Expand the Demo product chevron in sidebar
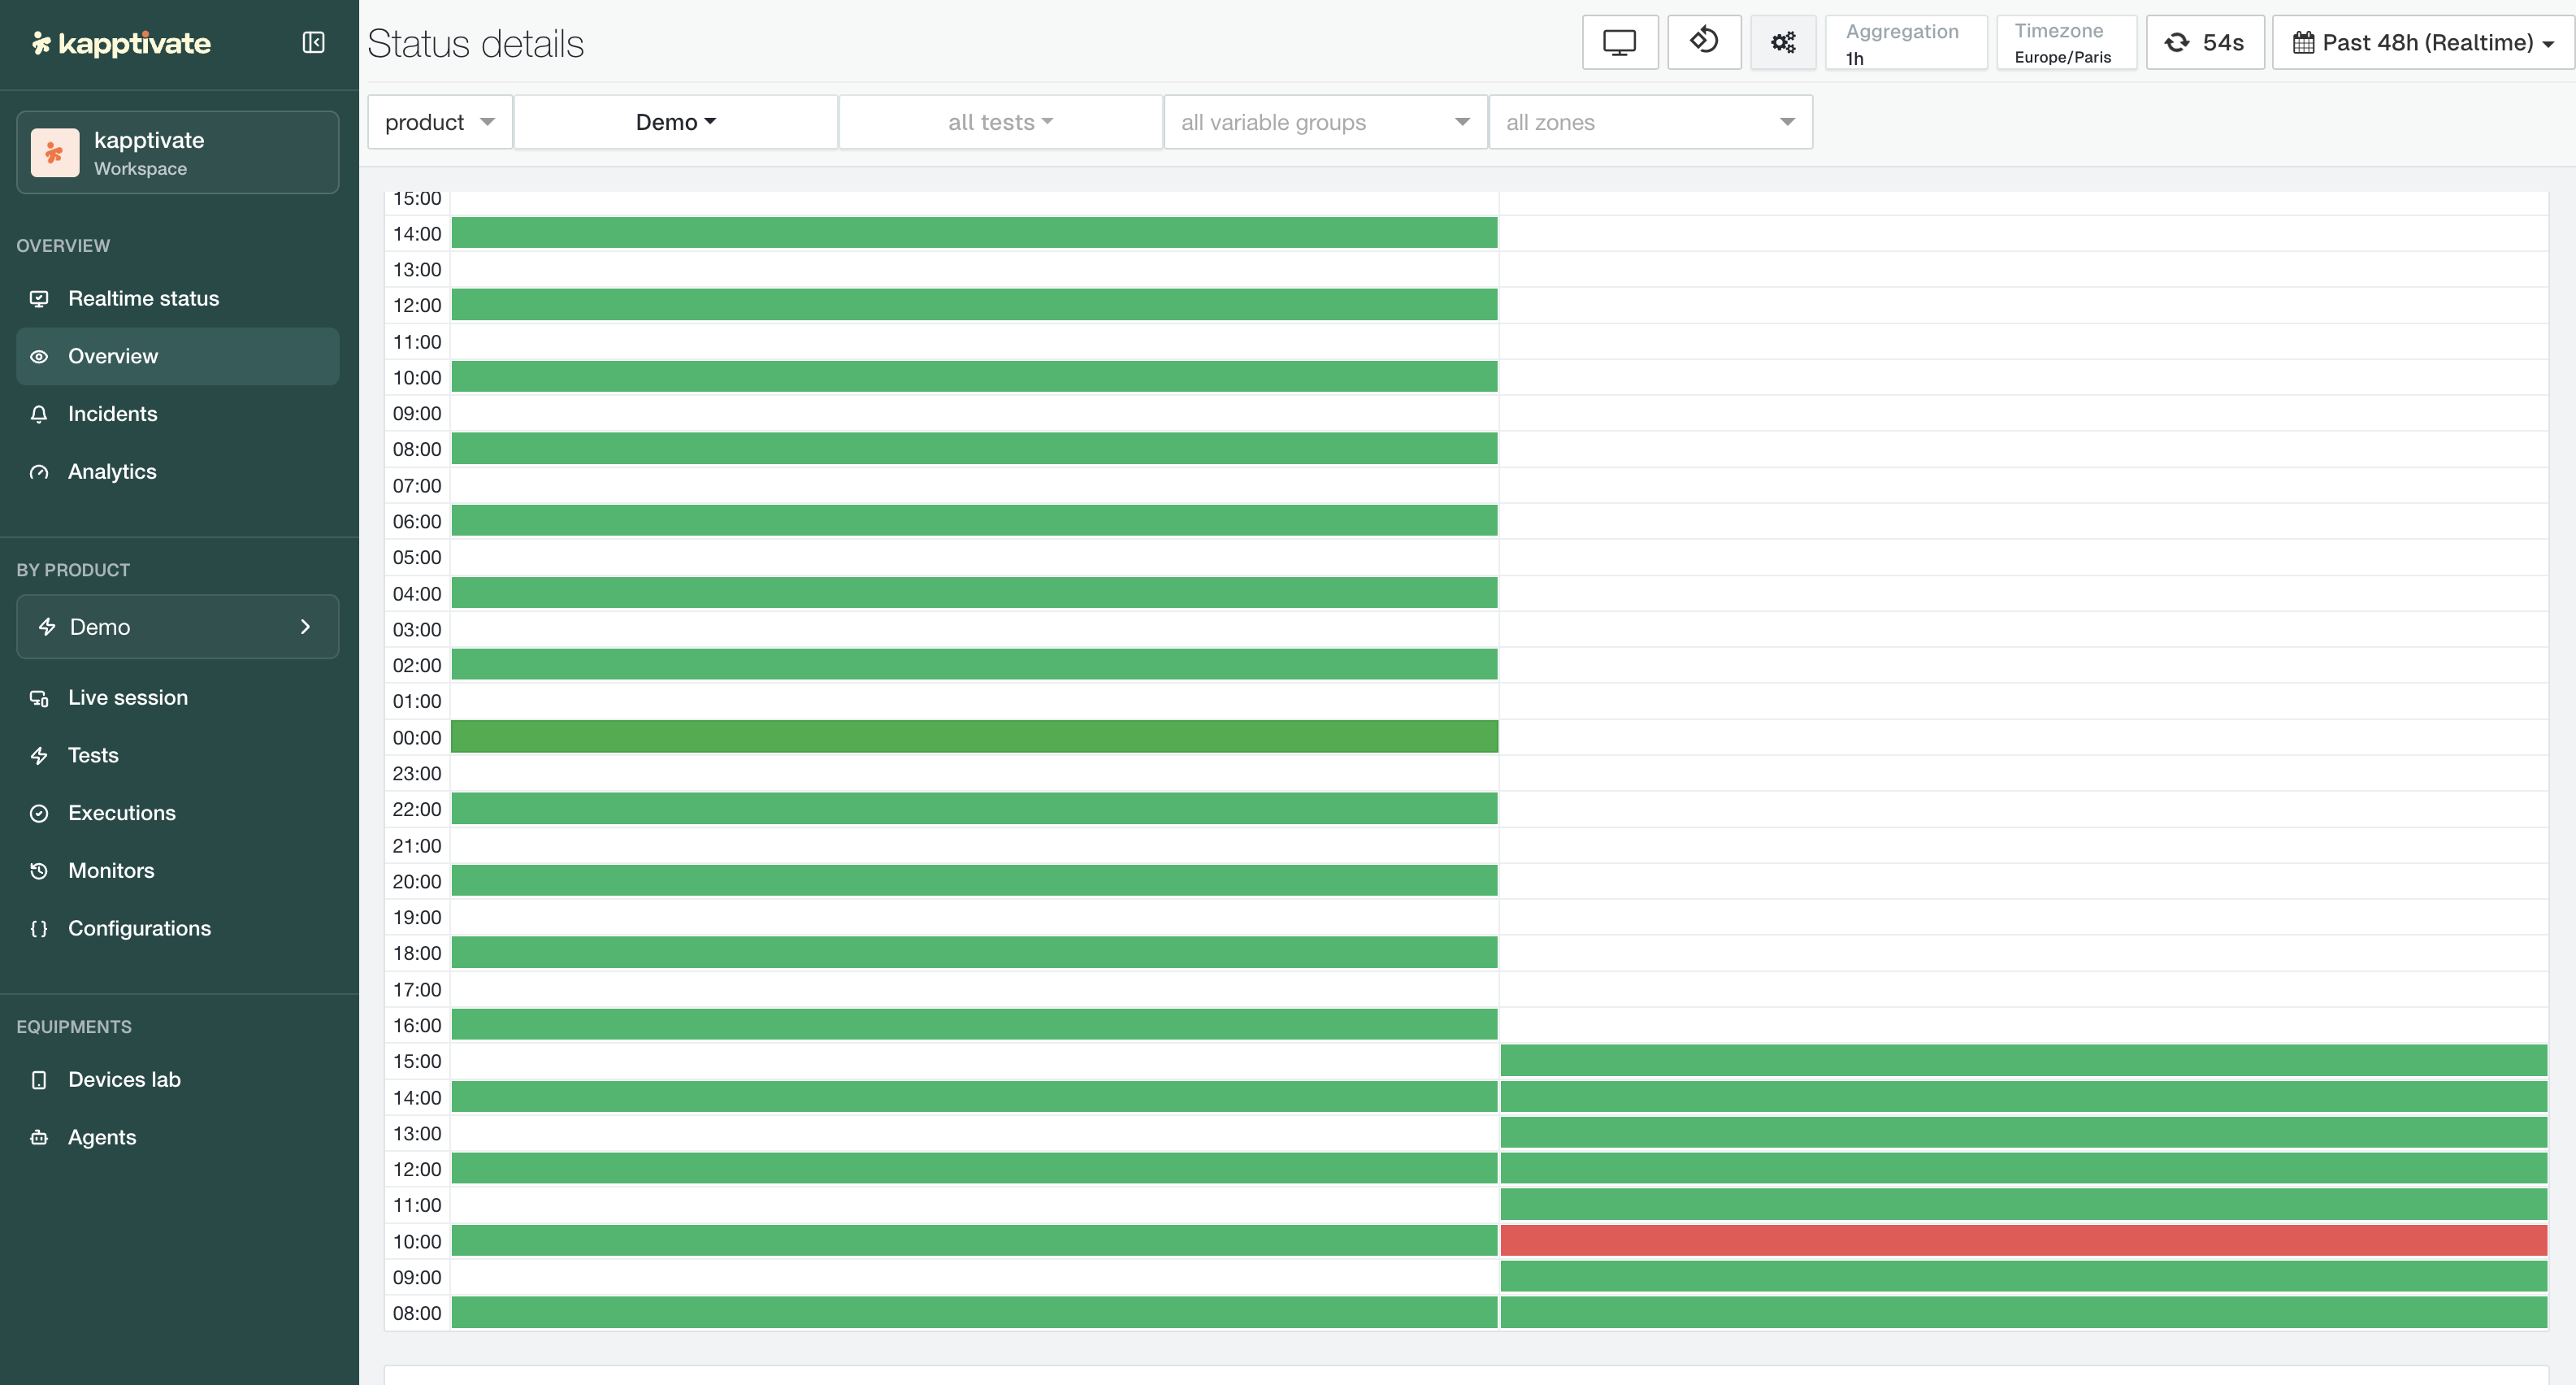This screenshot has width=2576, height=1385. pyautogui.click(x=305, y=627)
